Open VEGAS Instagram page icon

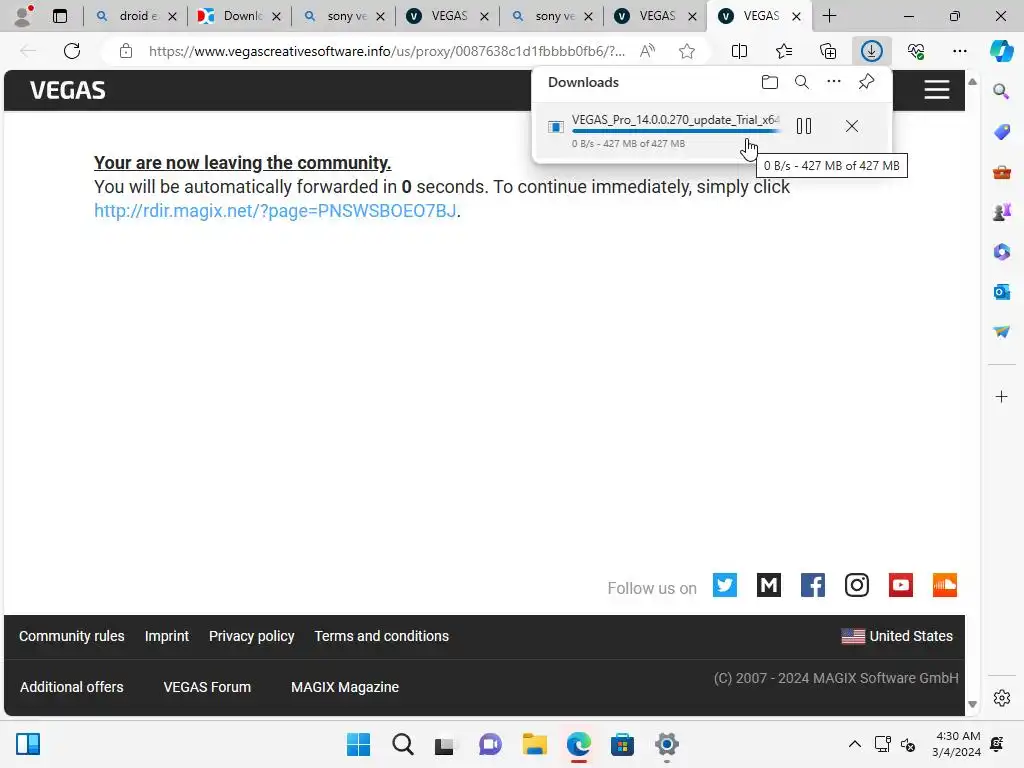pyautogui.click(x=857, y=585)
